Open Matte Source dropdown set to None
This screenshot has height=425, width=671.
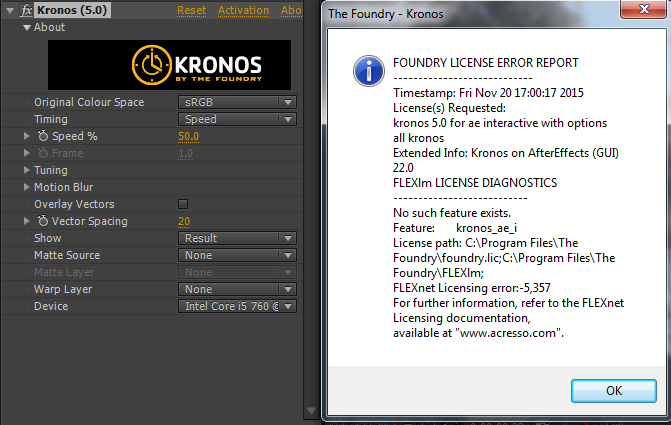pyautogui.click(x=237, y=255)
